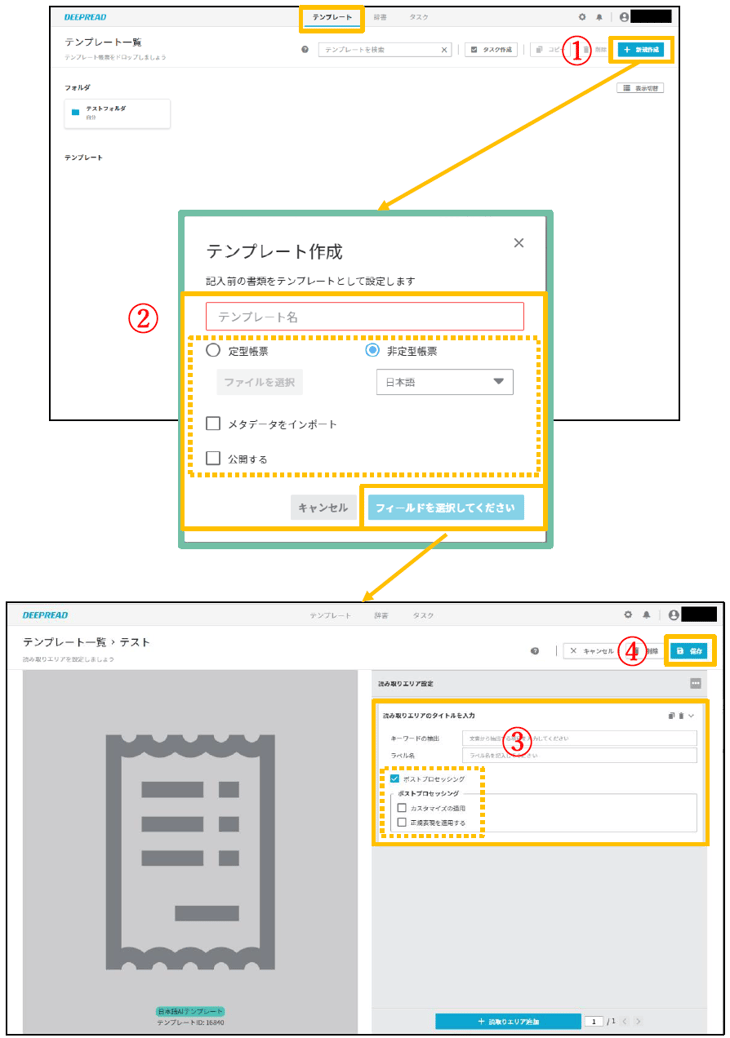The width and height of the screenshot is (730, 1038).
Task: Click the 表示切替 view switch button
Action: coord(641,88)
